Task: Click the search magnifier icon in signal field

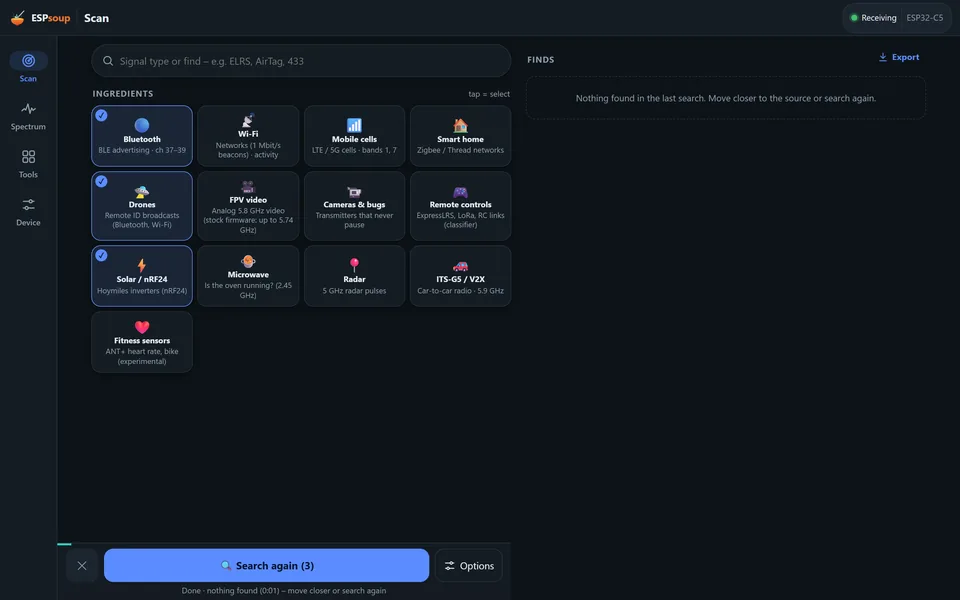Action: [x=108, y=61]
